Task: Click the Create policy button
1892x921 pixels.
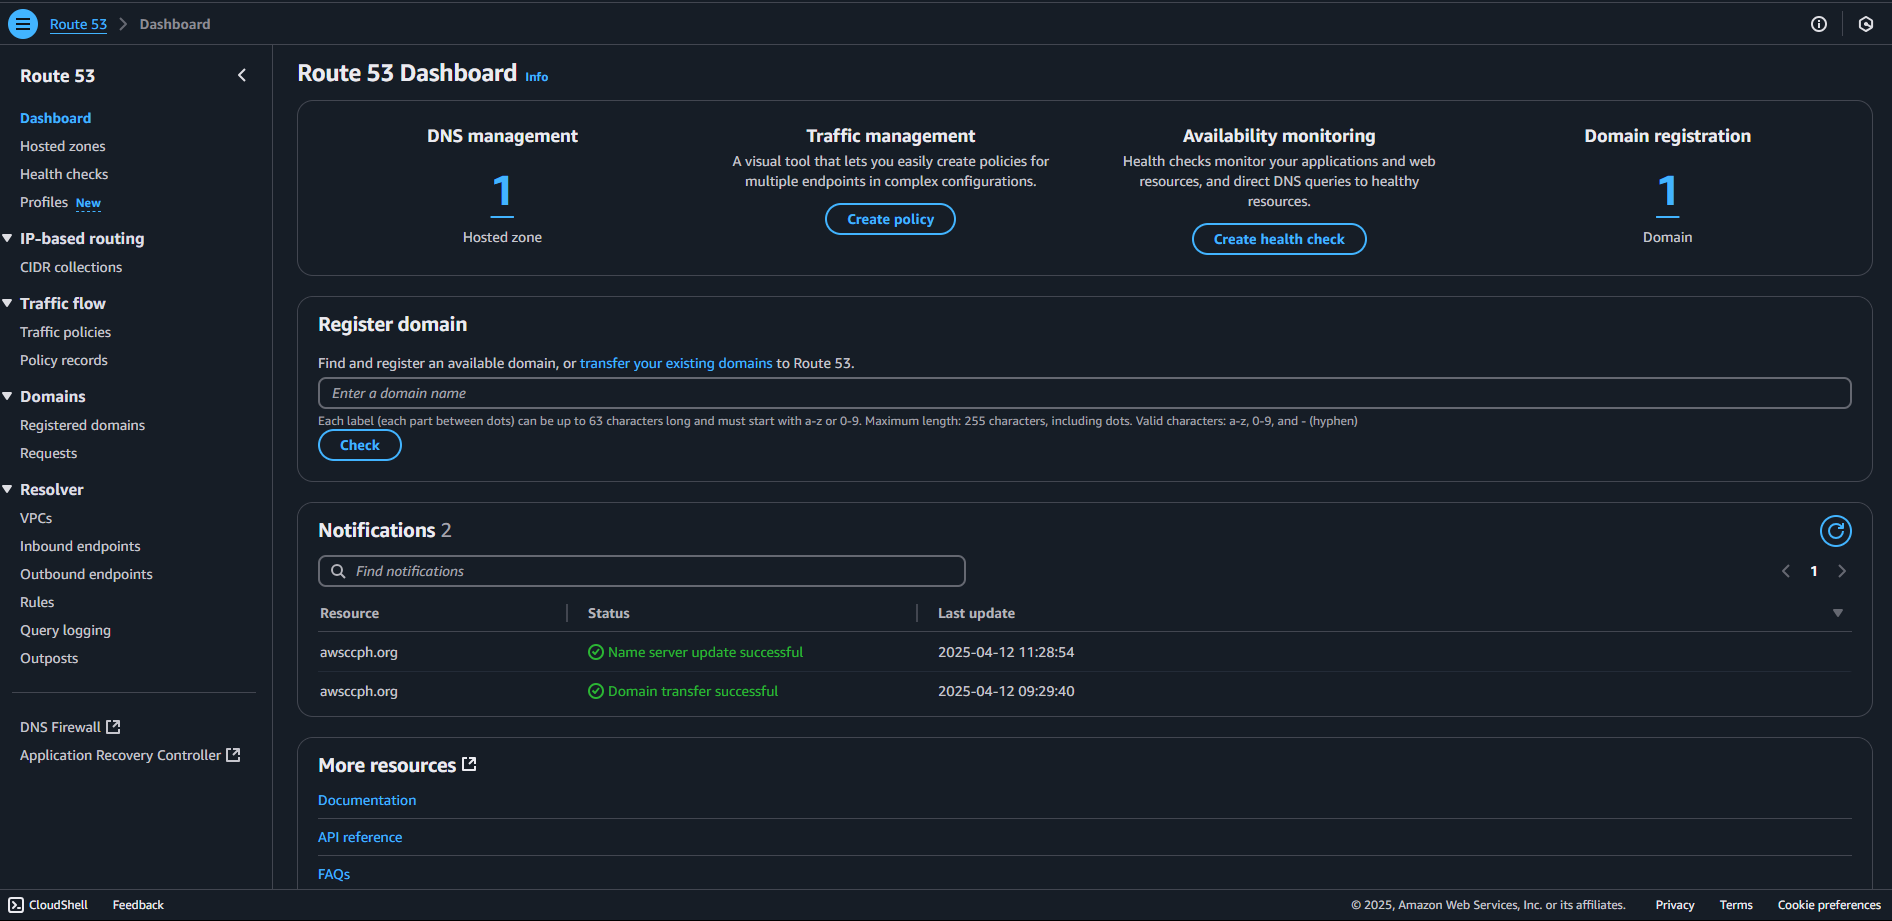Action: tap(890, 219)
